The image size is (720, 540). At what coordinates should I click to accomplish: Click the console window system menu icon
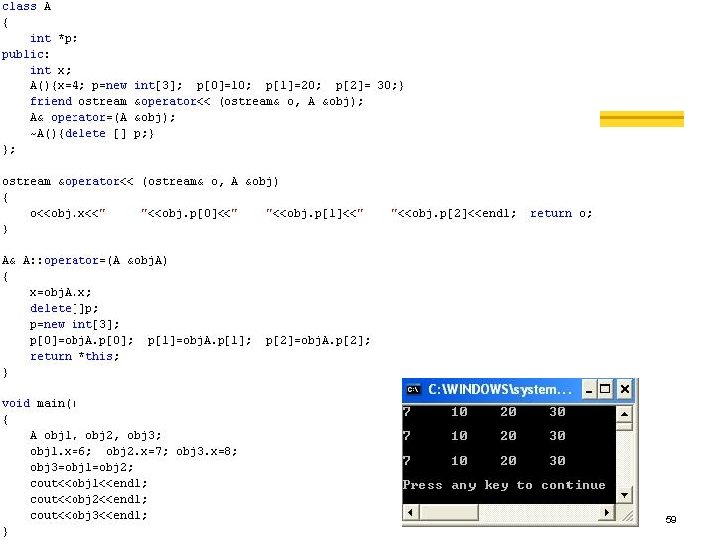413,389
